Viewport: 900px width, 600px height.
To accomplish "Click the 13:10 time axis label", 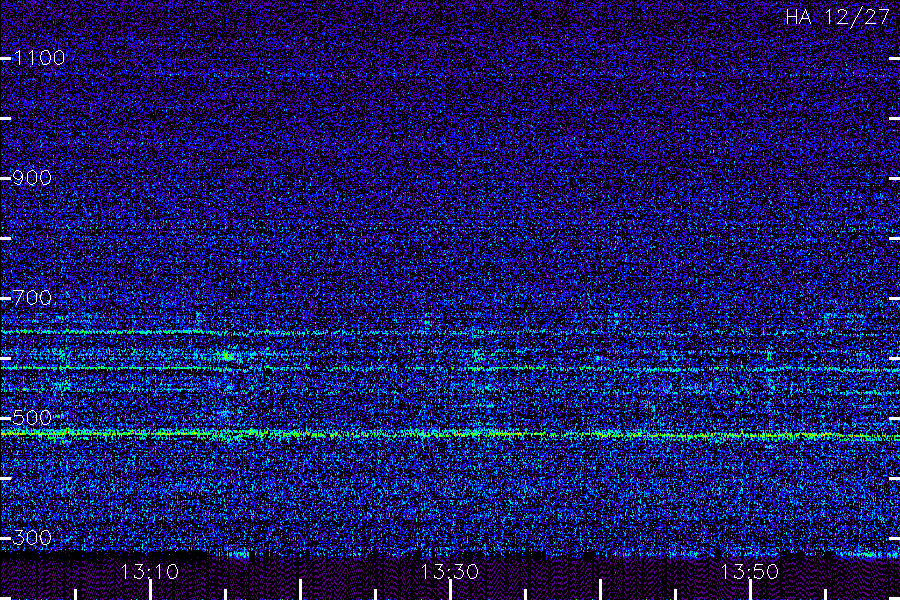I will [149, 572].
